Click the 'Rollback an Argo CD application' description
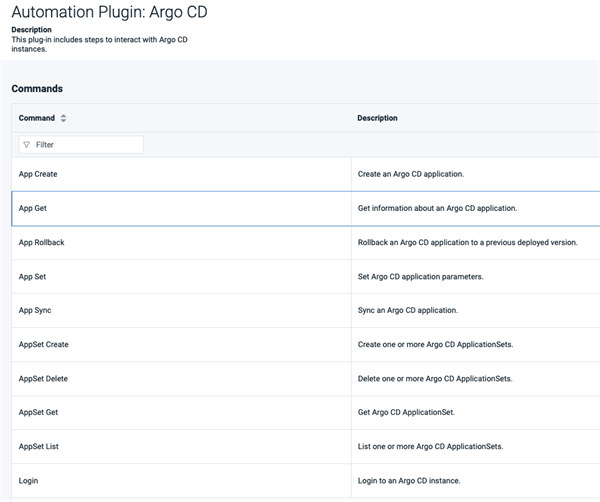This screenshot has height=502, width=600. (x=468, y=243)
